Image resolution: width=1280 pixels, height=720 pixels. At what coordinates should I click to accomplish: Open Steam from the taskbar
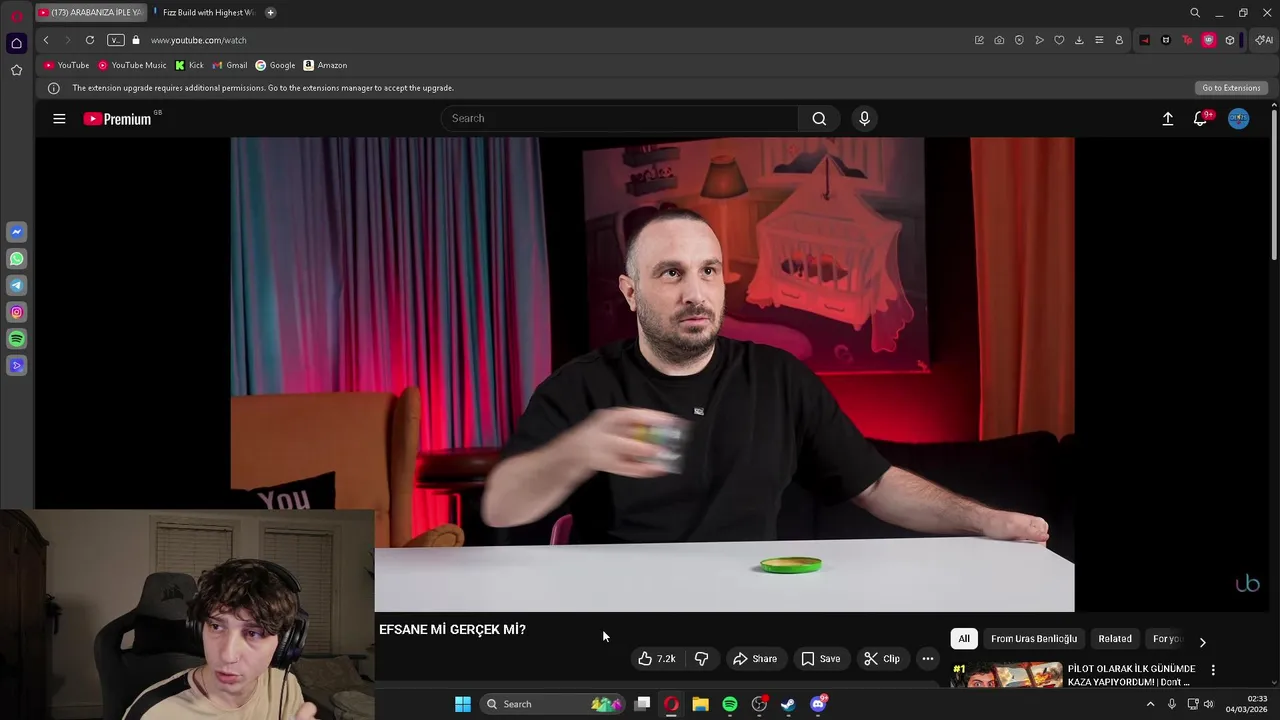tap(788, 704)
